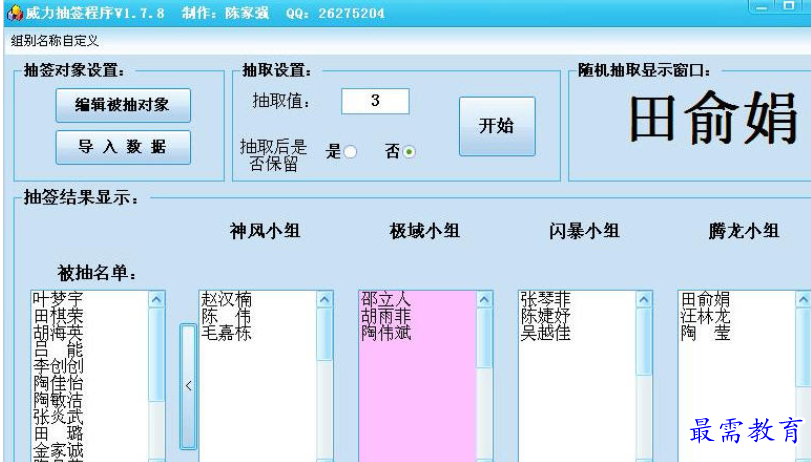Select 金家诚 in the candidate list

[x=58, y=450]
